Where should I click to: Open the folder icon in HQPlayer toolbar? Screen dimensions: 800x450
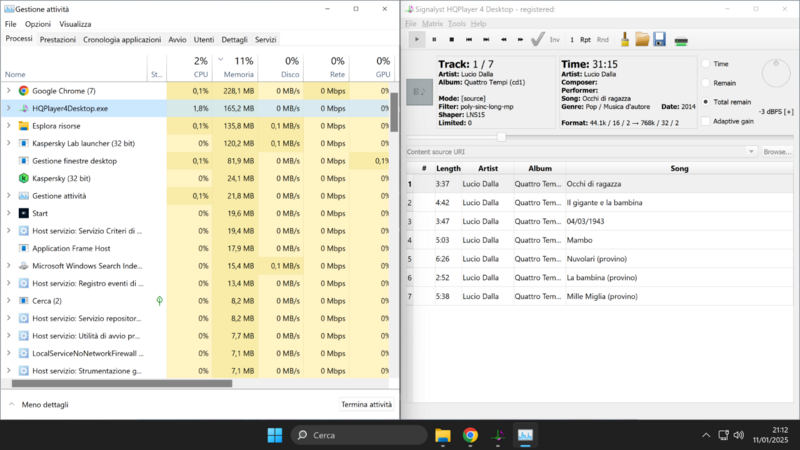point(642,40)
